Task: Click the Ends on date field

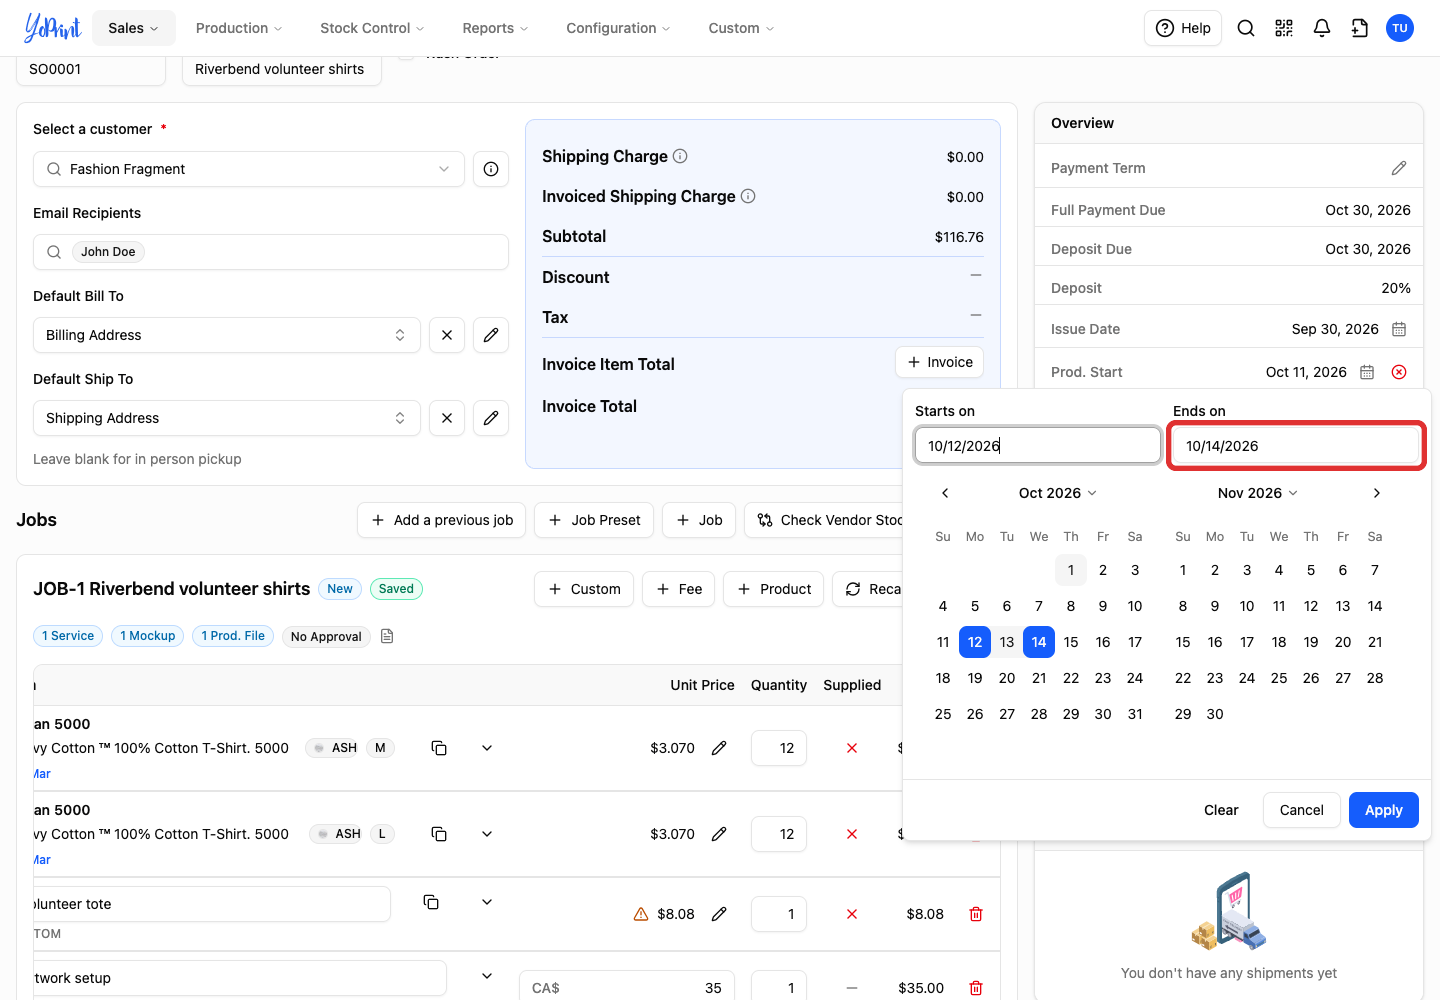Action: tap(1296, 446)
